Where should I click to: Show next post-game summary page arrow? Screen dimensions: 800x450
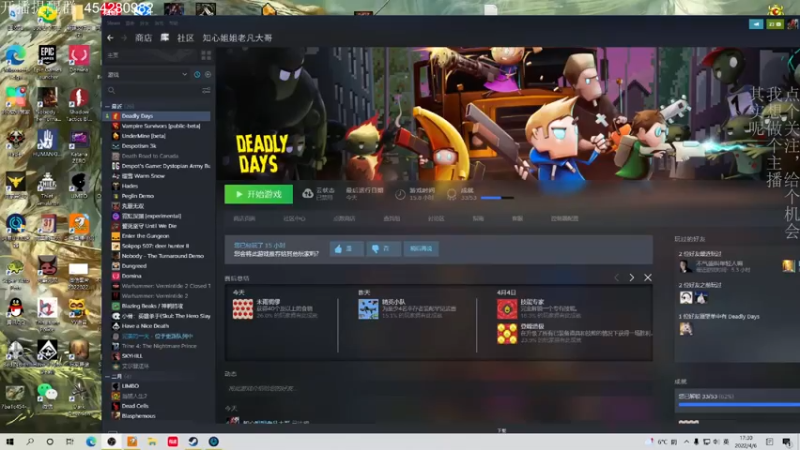pos(632,278)
